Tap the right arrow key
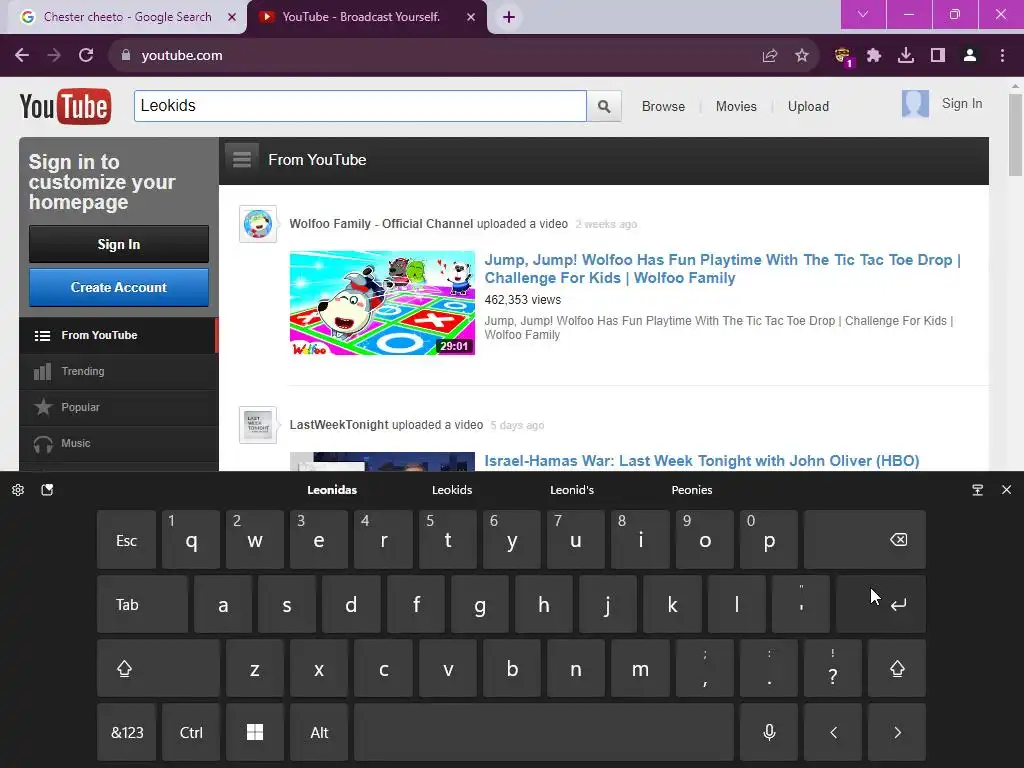Viewport: 1024px width, 768px height. [x=897, y=732]
